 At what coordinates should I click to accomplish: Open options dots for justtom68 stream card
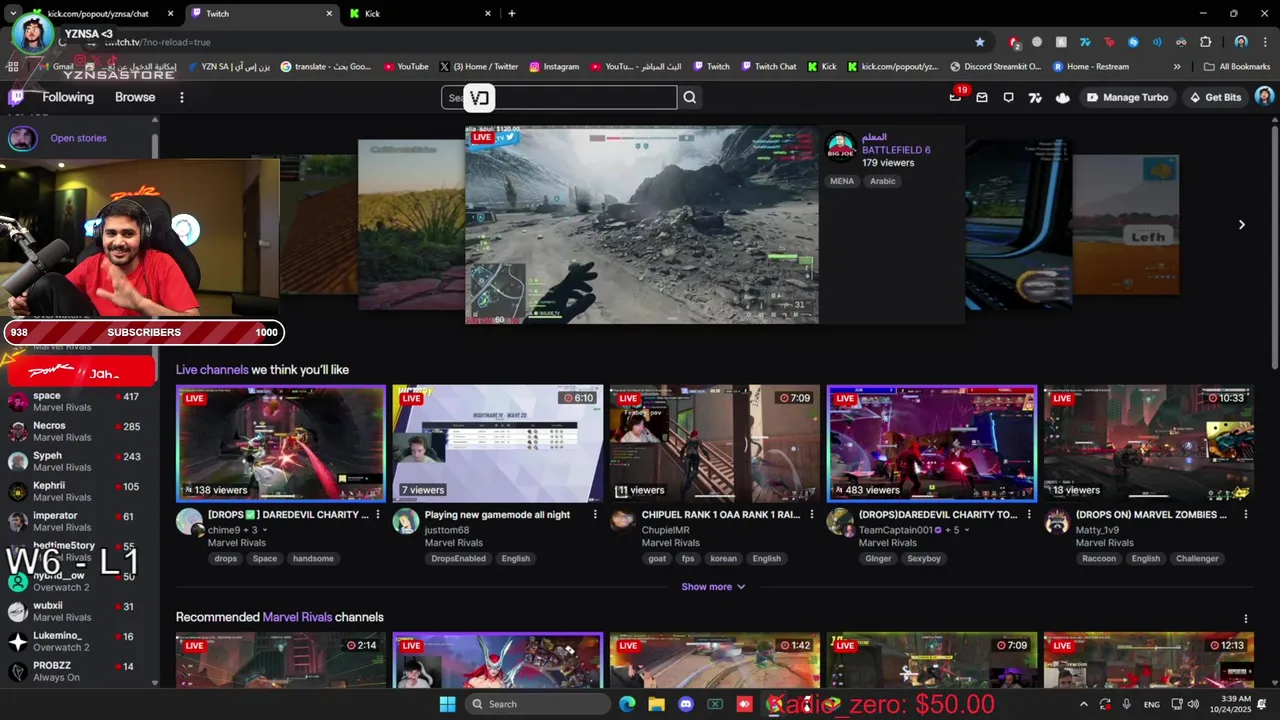tap(595, 514)
